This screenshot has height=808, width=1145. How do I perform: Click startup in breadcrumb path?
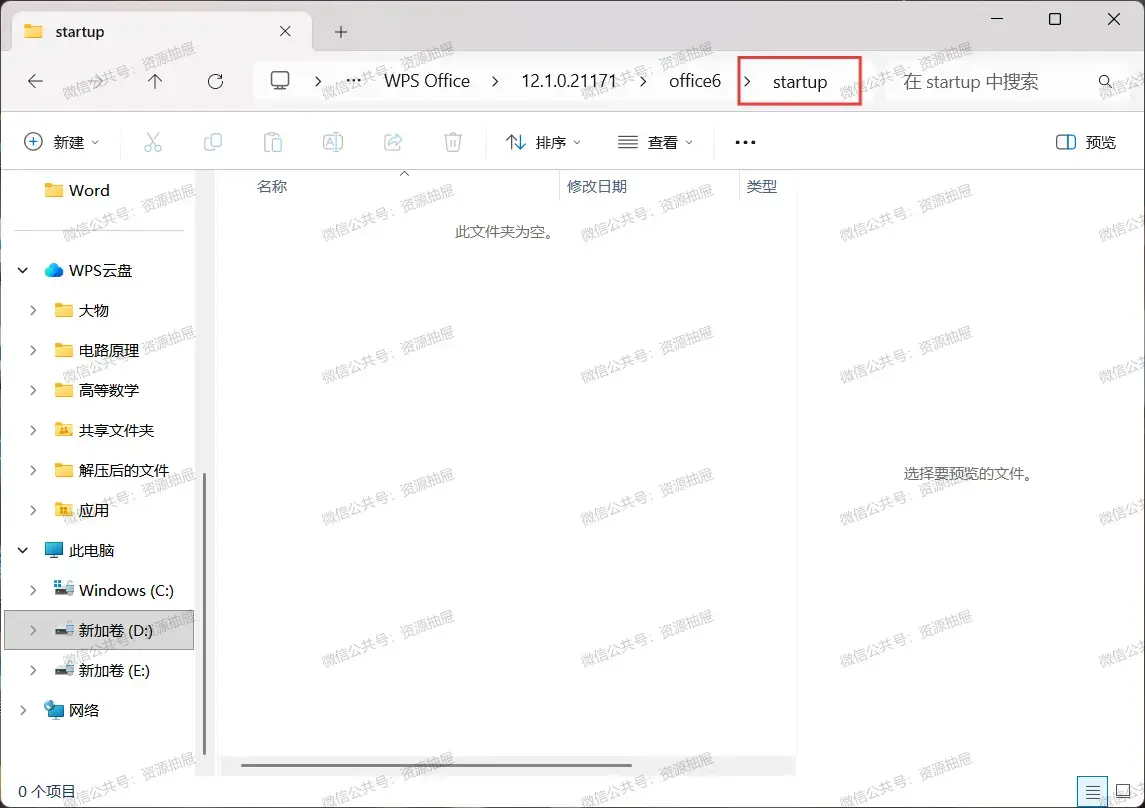pyautogui.click(x=800, y=82)
